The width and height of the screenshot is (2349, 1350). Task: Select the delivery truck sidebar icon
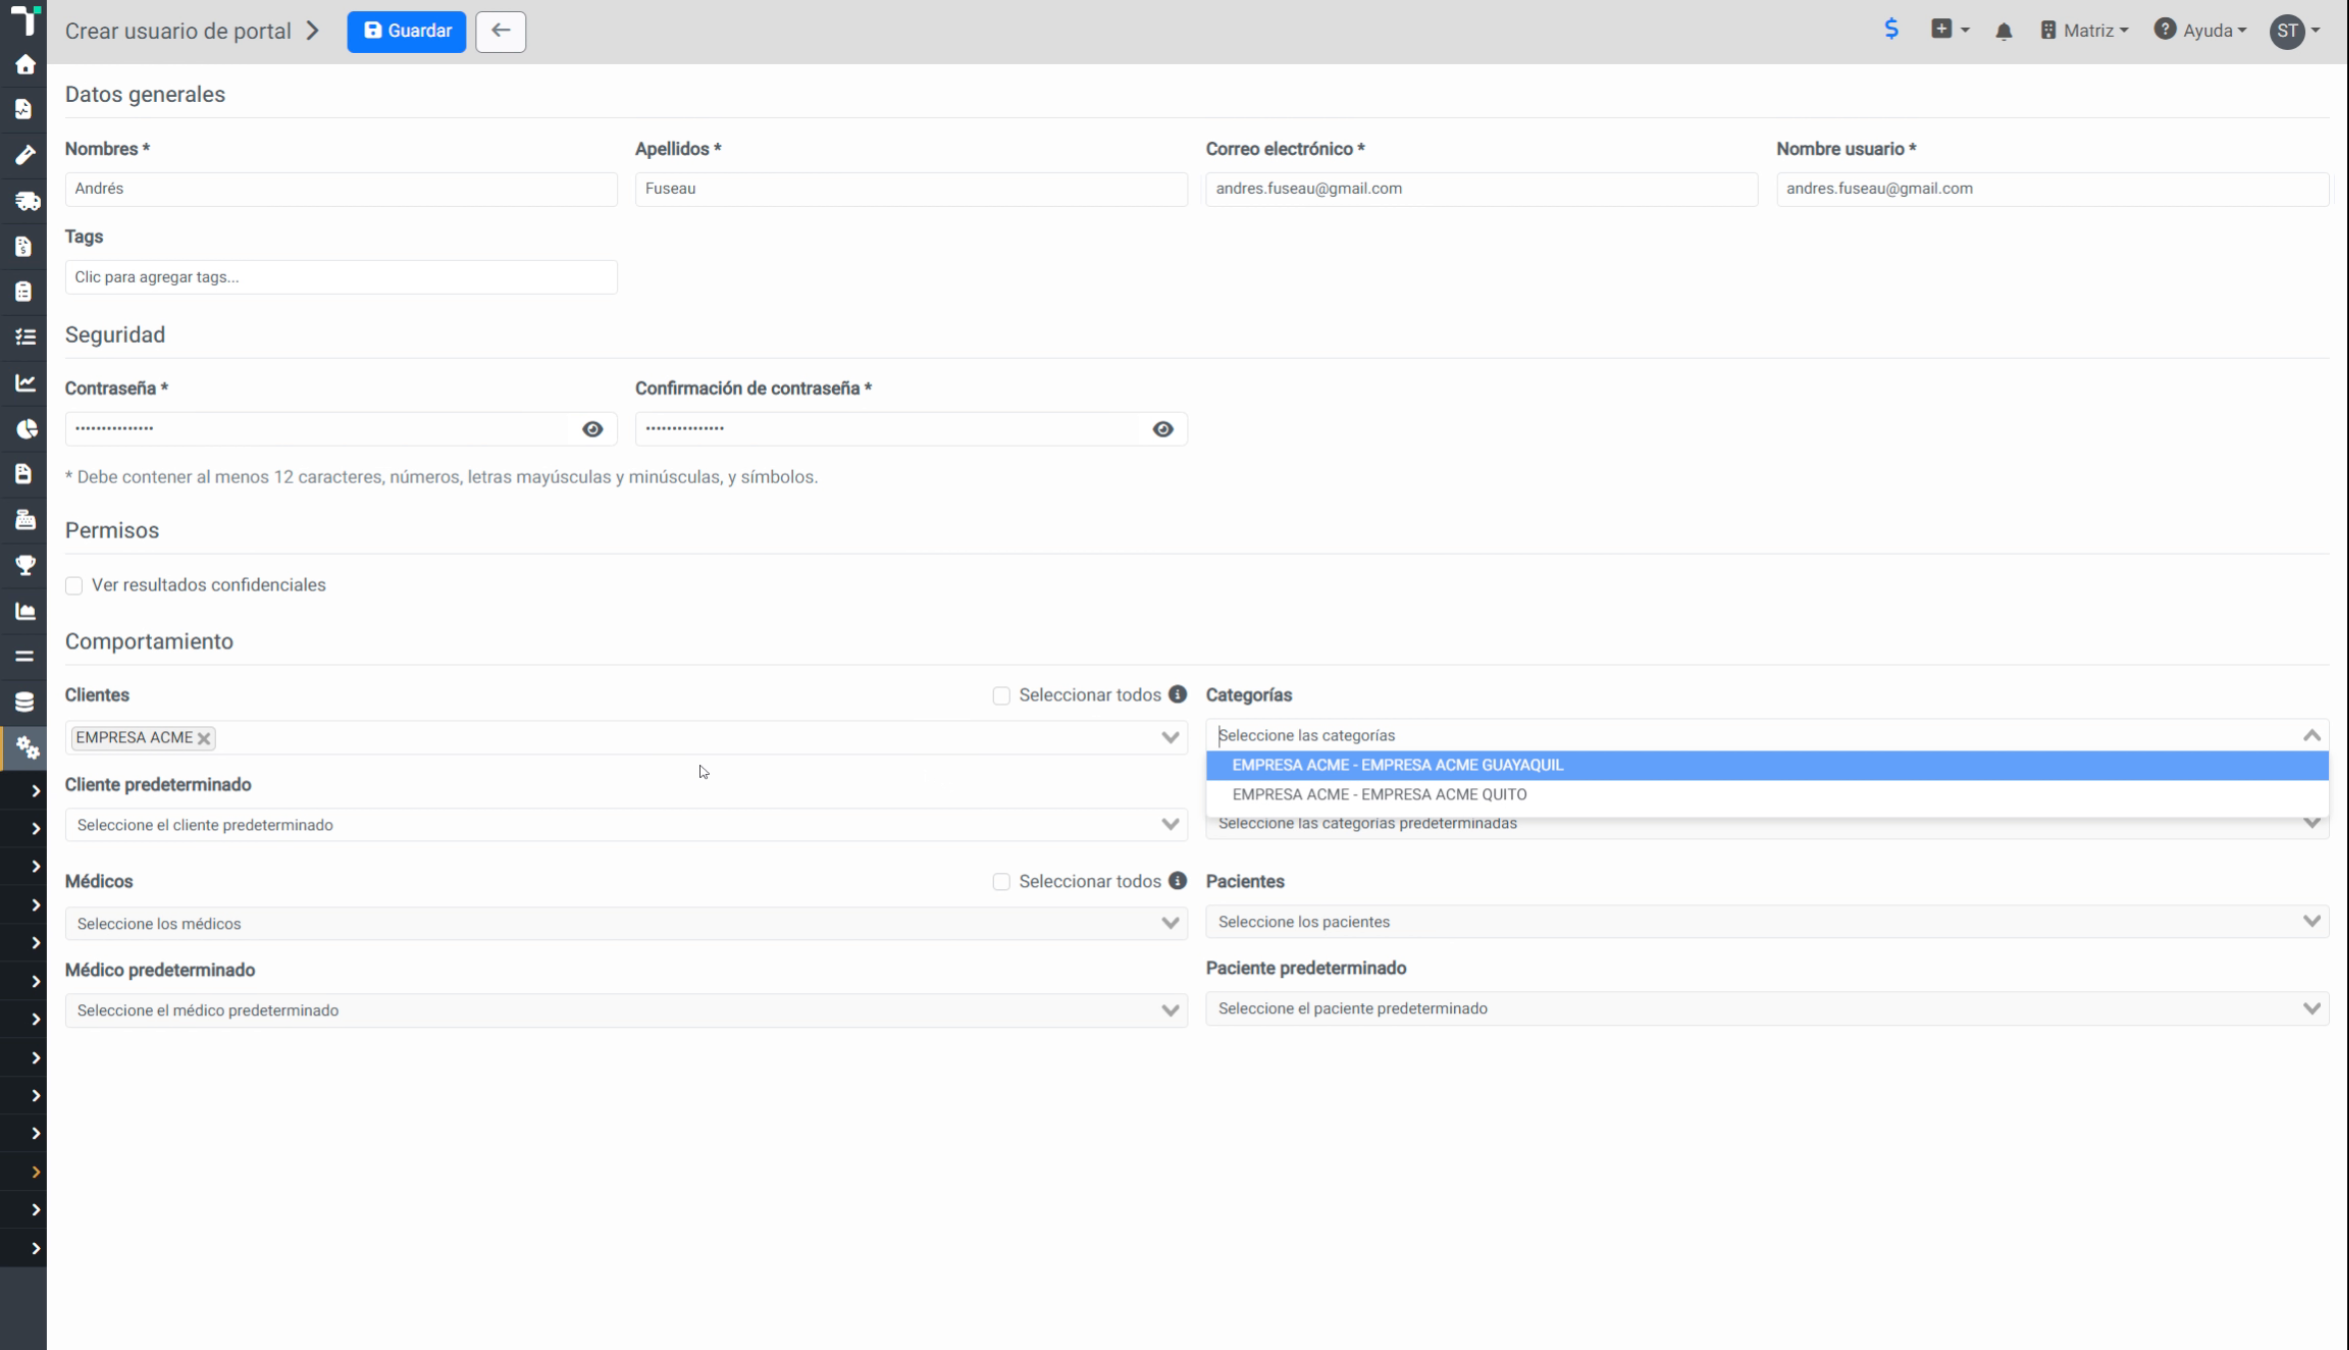[x=26, y=201]
